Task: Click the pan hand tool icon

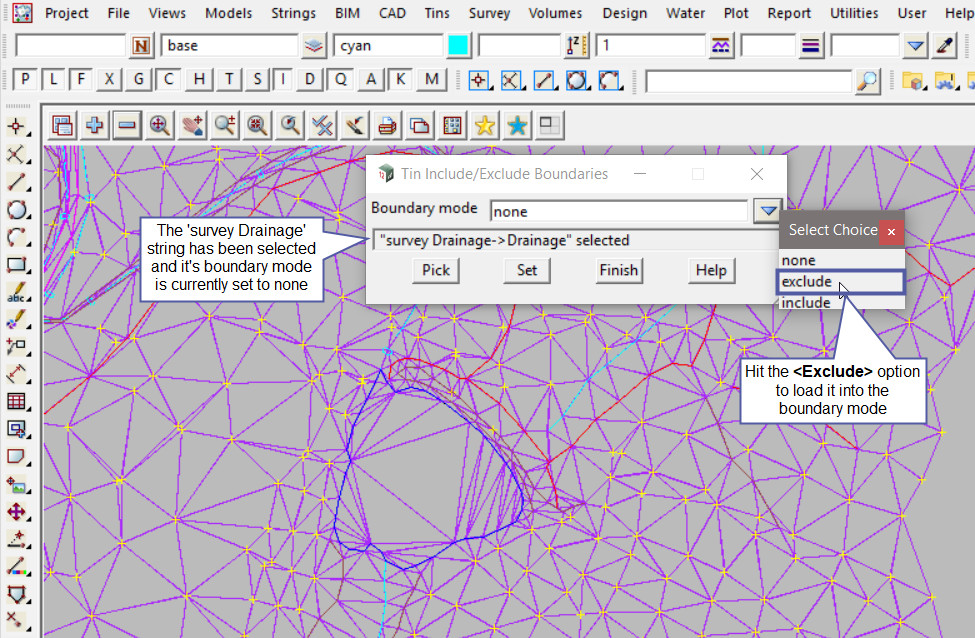Action: coord(192,125)
